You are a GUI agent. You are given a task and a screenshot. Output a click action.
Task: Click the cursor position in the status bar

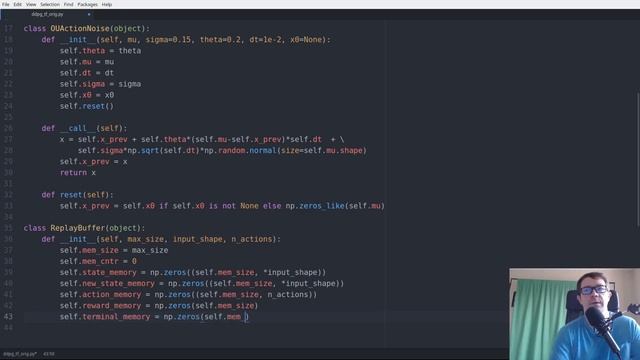[49, 354]
